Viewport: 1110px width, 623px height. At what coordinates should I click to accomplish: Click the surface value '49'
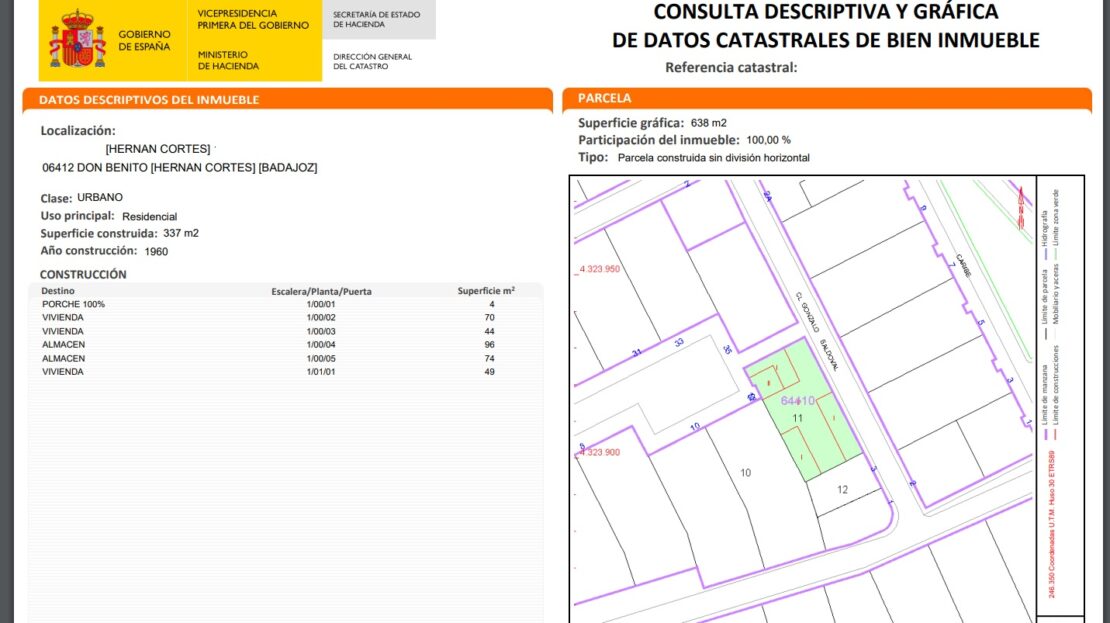coord(489,372)
